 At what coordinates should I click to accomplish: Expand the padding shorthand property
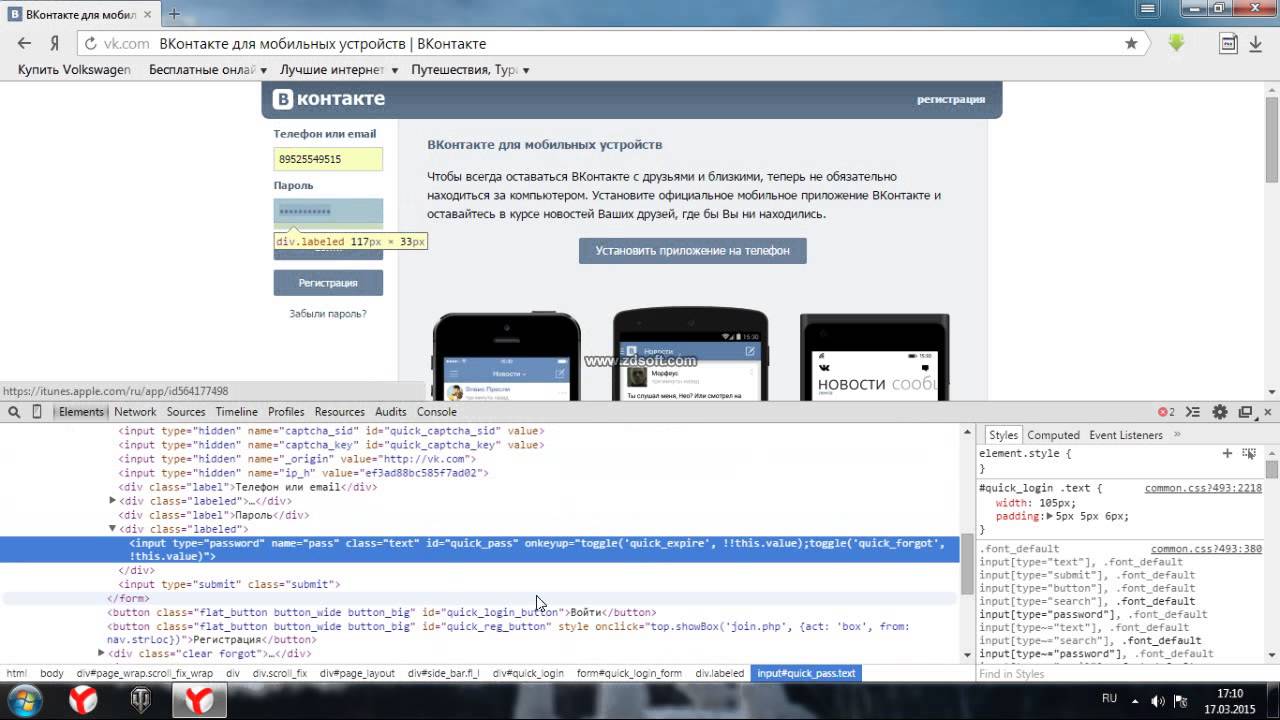tap(1050, 516)
